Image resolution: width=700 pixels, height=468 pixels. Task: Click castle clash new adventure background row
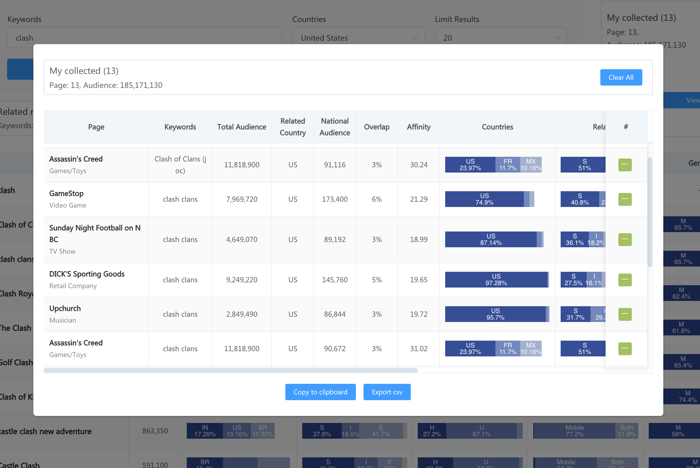(x=350, y=431)
